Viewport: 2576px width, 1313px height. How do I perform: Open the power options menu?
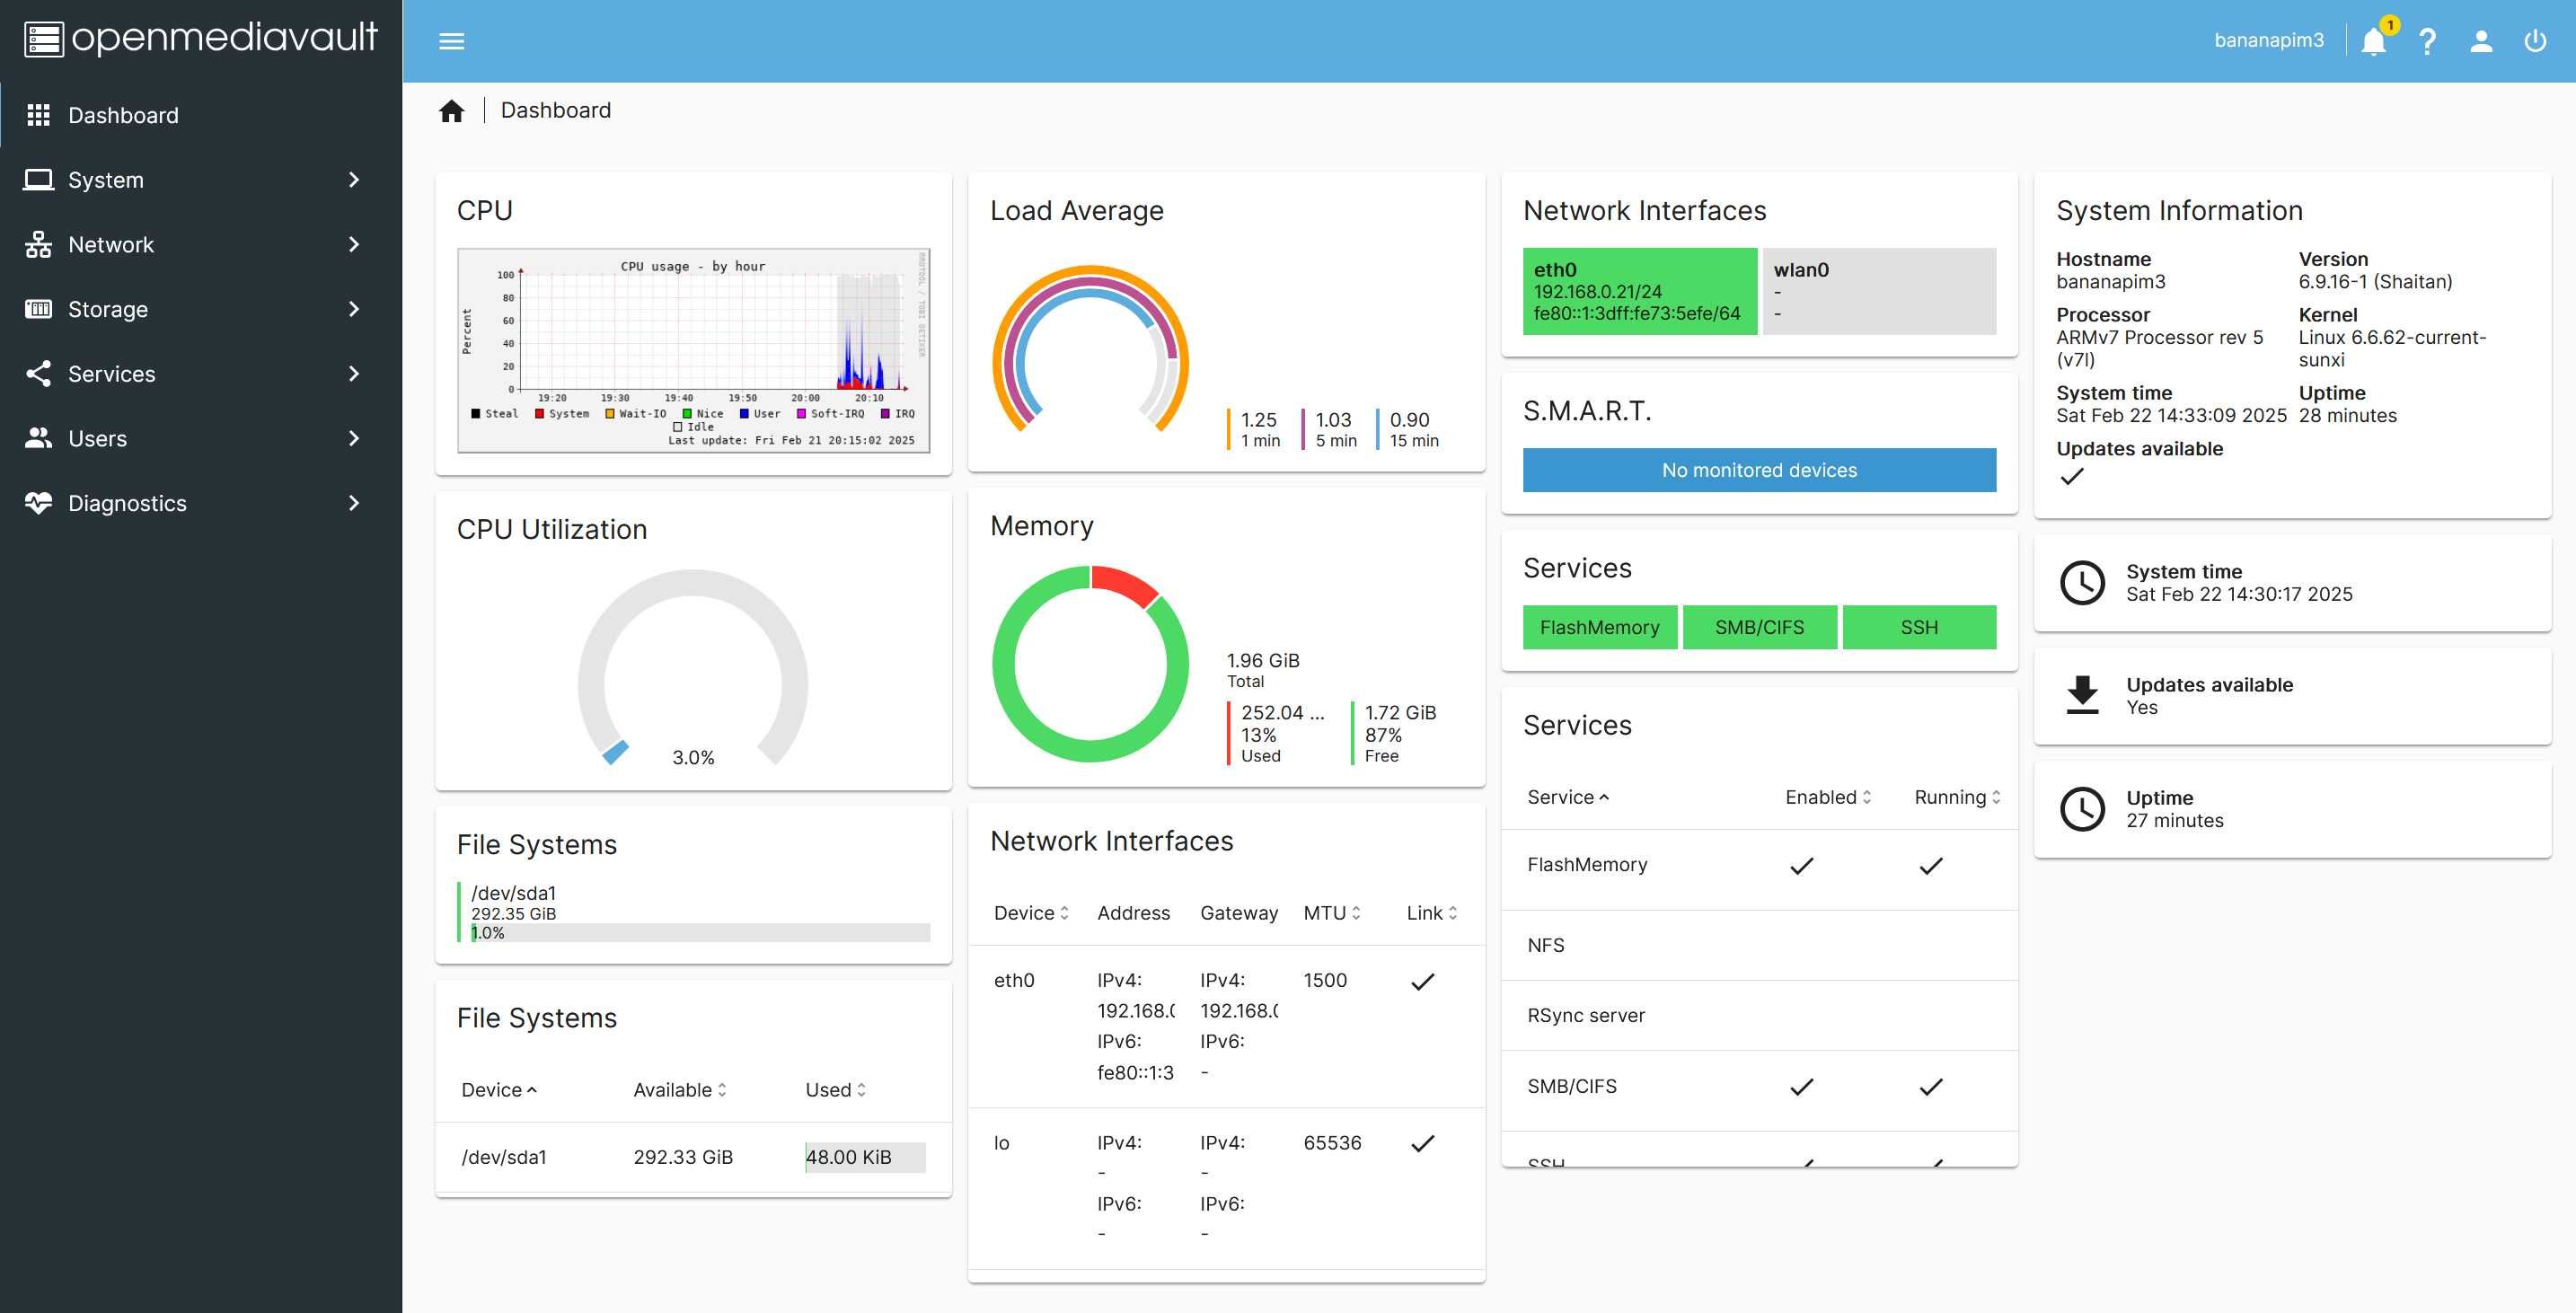2534,41
